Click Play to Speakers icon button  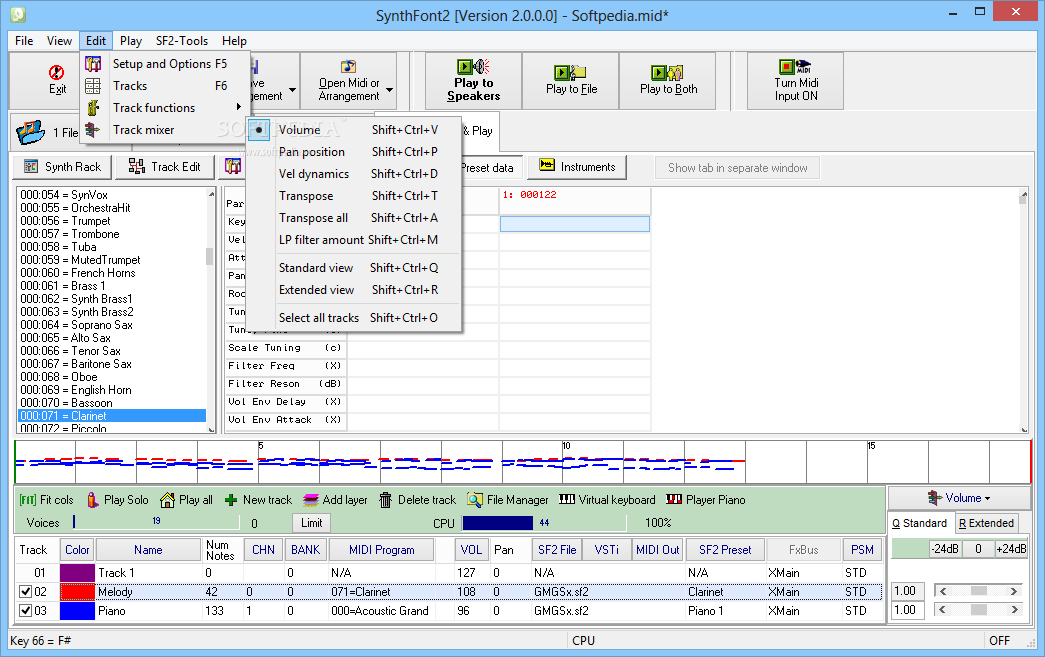(474, 81)
